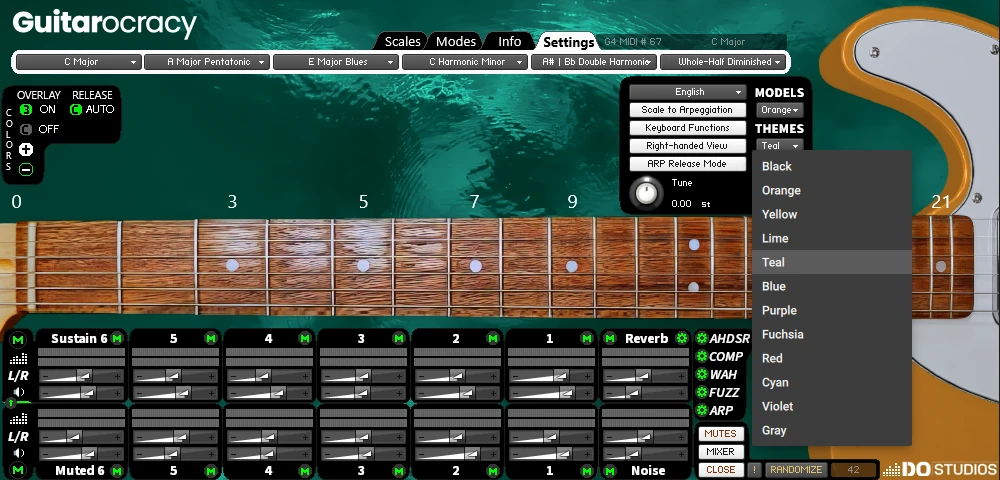Click Noise volume slider
This screenshot has width=1000, height=480.
645,453
